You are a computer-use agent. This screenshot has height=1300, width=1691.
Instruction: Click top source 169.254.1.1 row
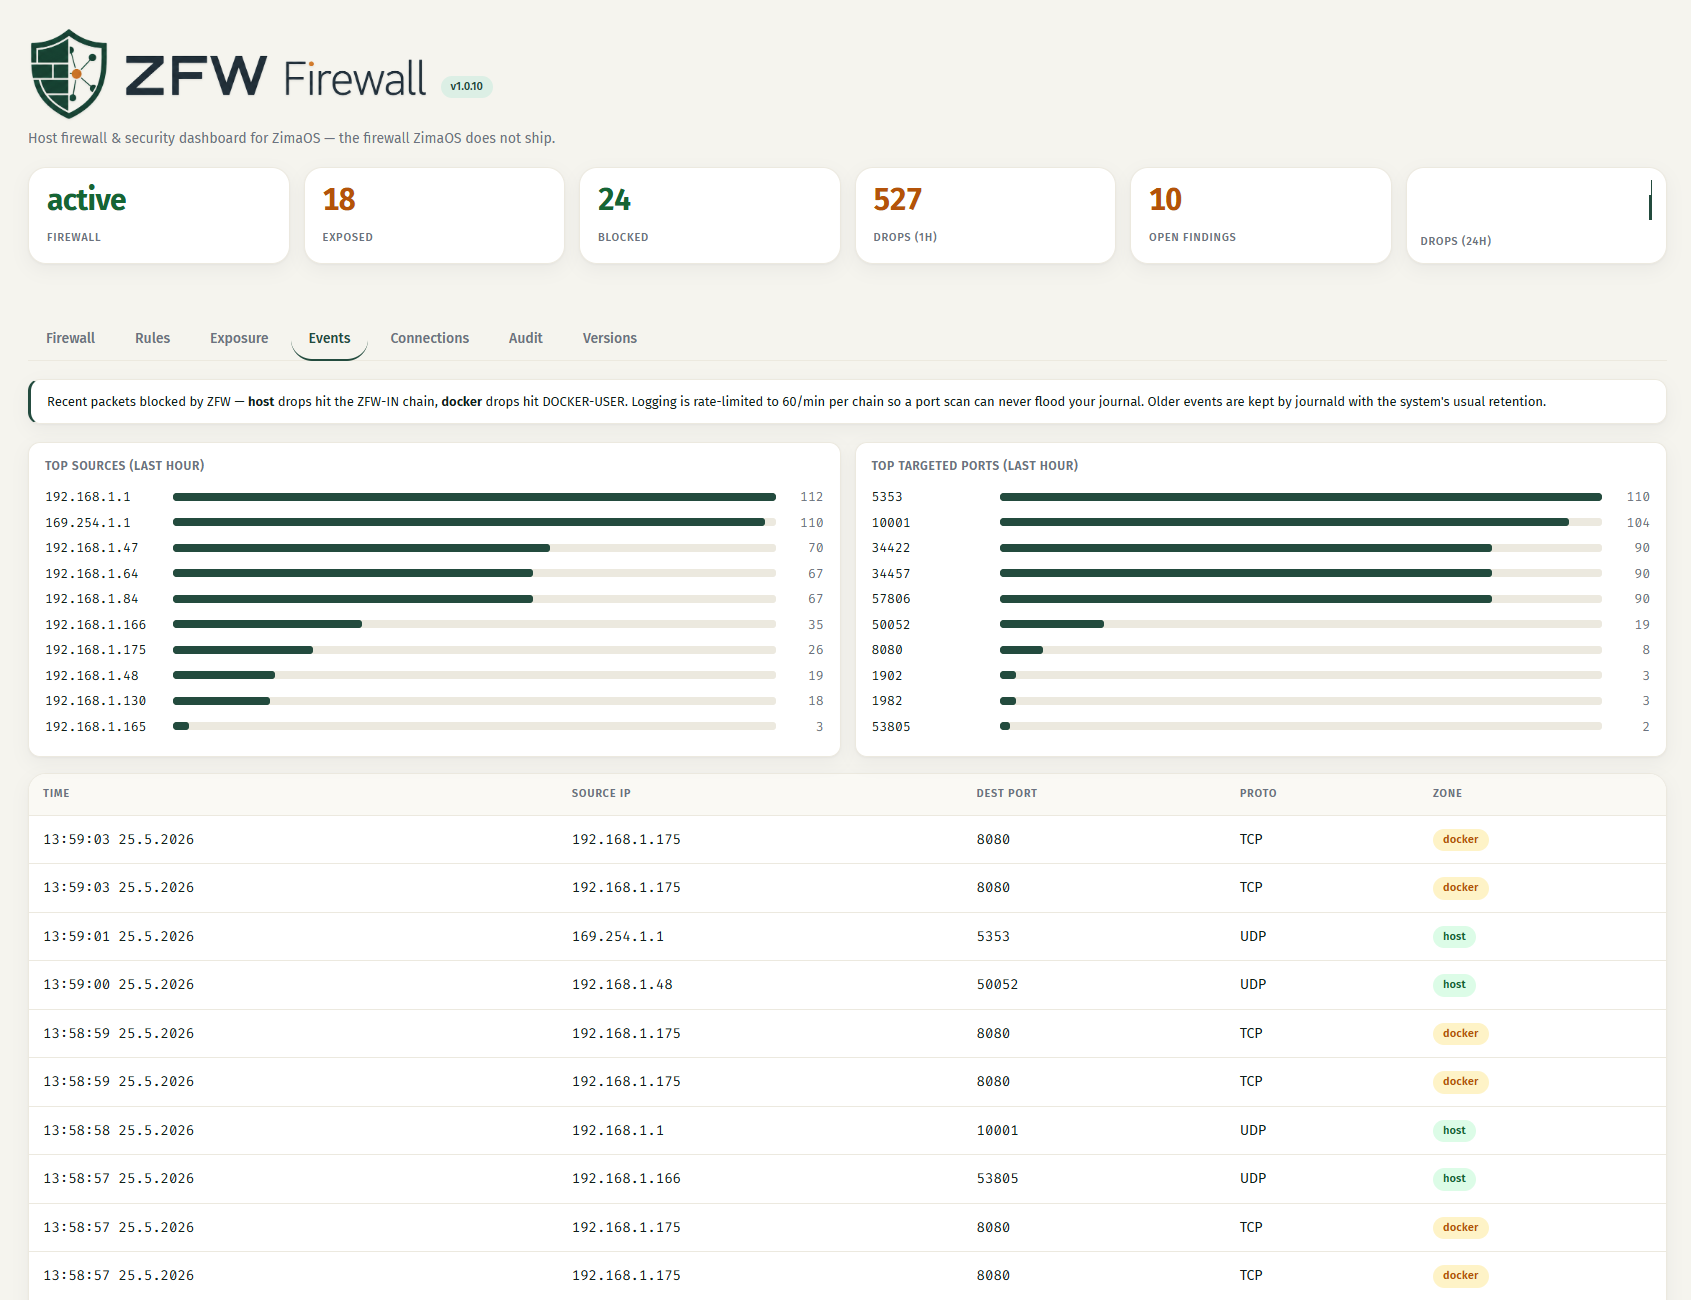(x=434, y=522)
